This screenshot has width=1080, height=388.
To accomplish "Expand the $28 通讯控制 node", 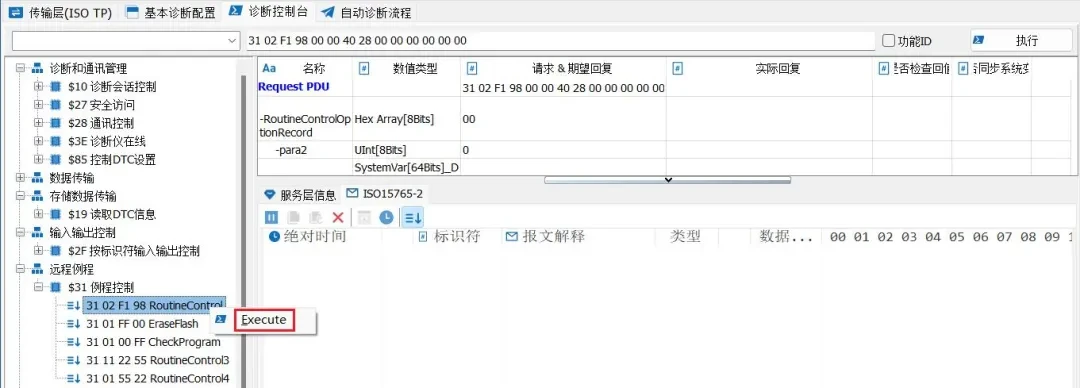I will click(x=39, y=123).
